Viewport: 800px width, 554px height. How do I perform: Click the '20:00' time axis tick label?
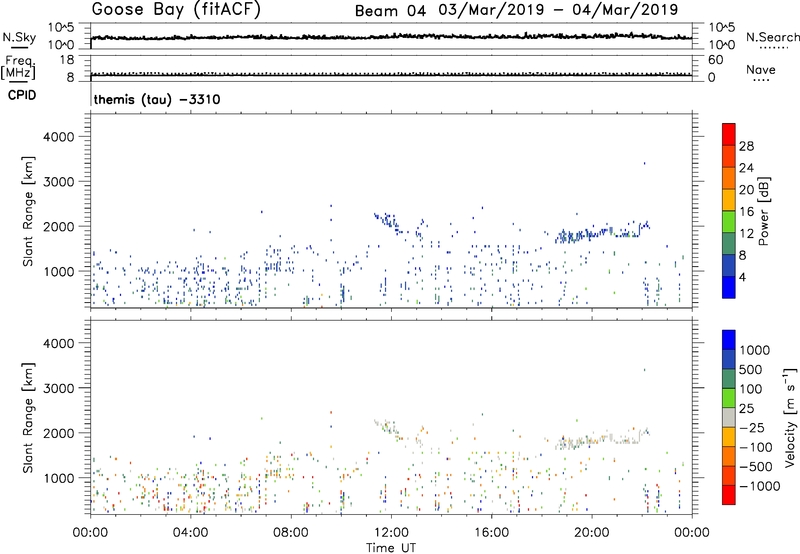click(592, 533)
